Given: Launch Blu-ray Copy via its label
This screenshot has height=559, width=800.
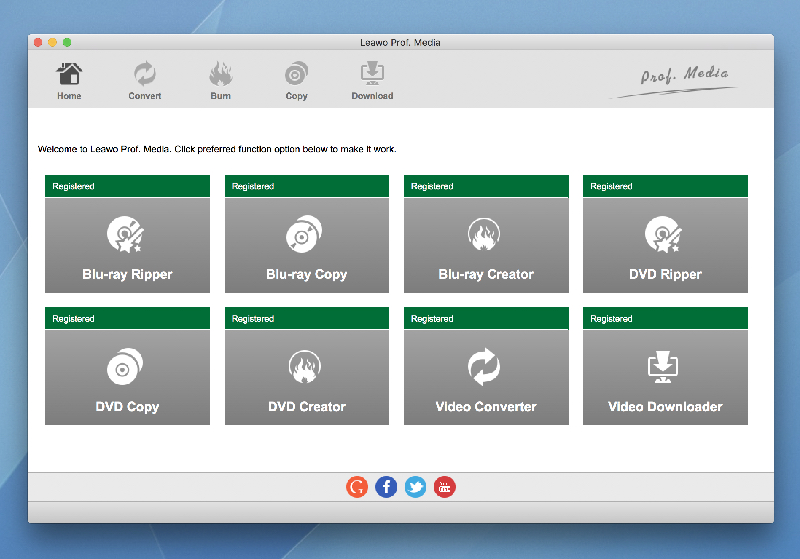Looking at the screenshot, I should [x=307, y=274].
